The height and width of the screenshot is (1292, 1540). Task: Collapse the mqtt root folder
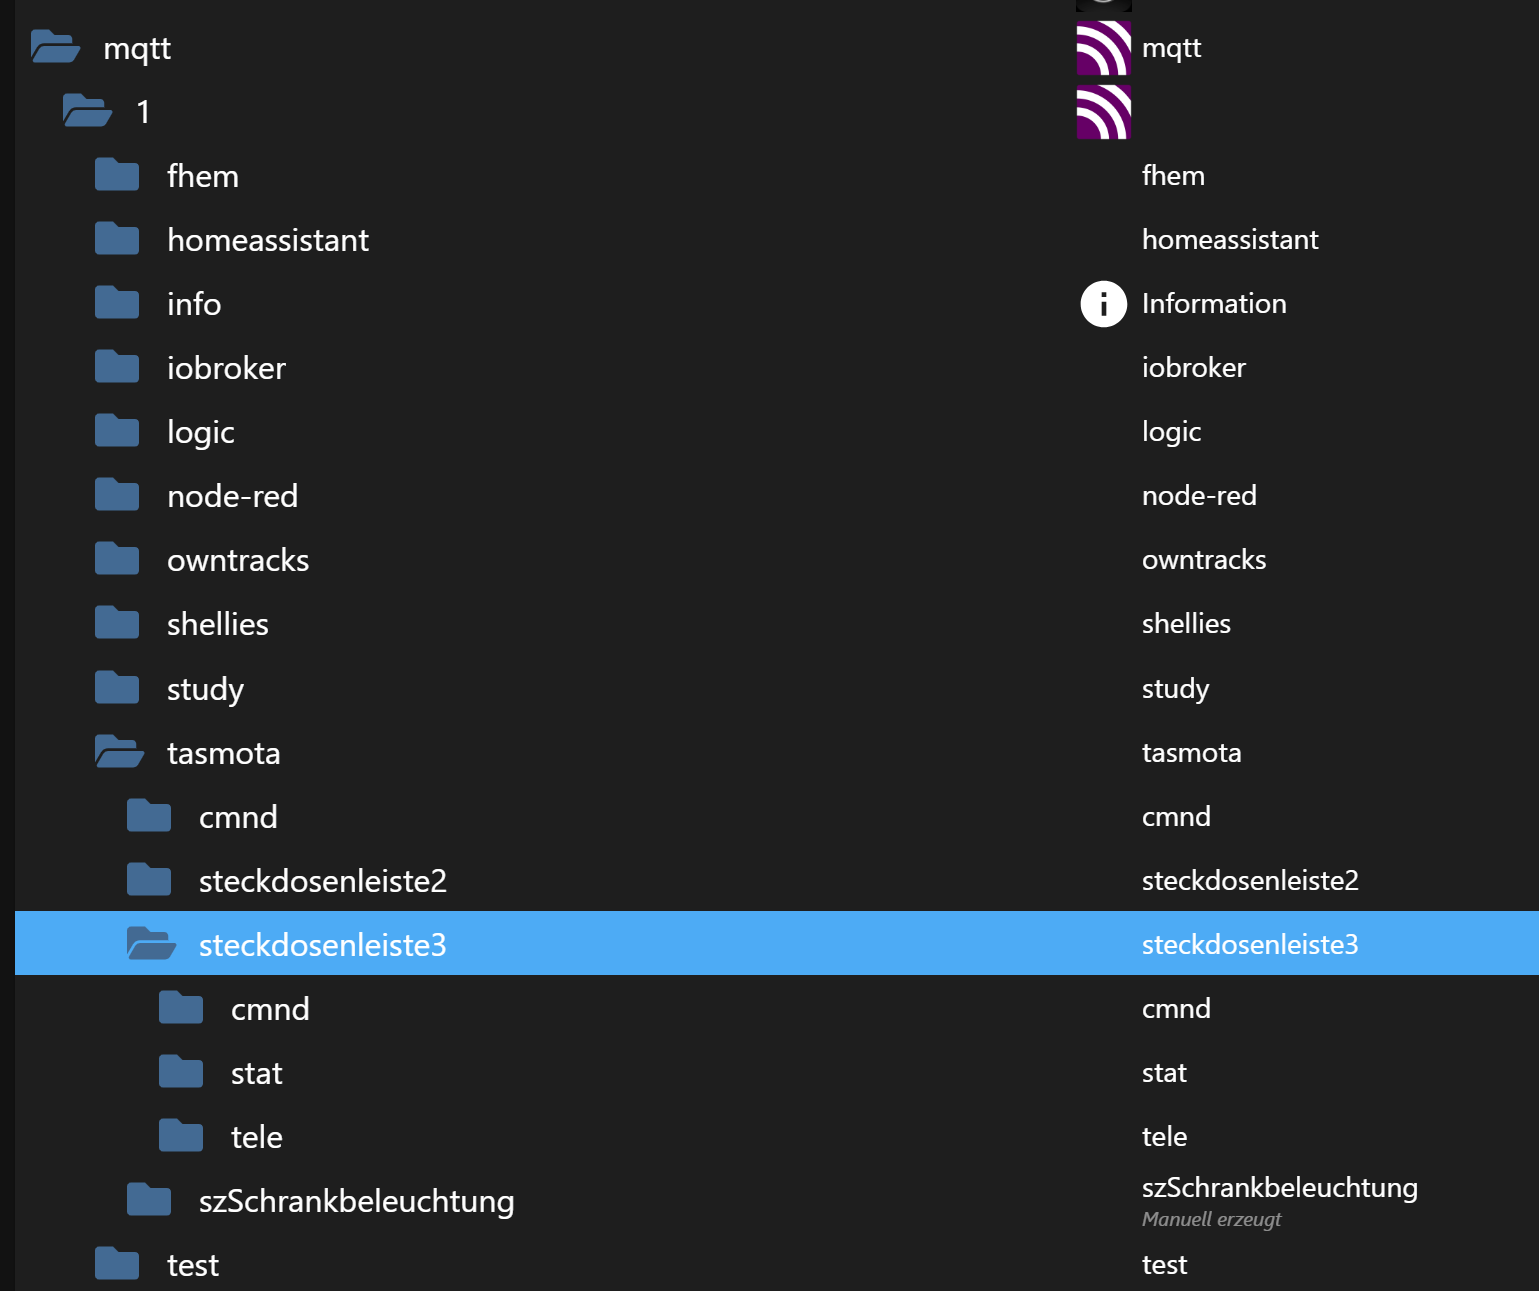tap(55, 48)
